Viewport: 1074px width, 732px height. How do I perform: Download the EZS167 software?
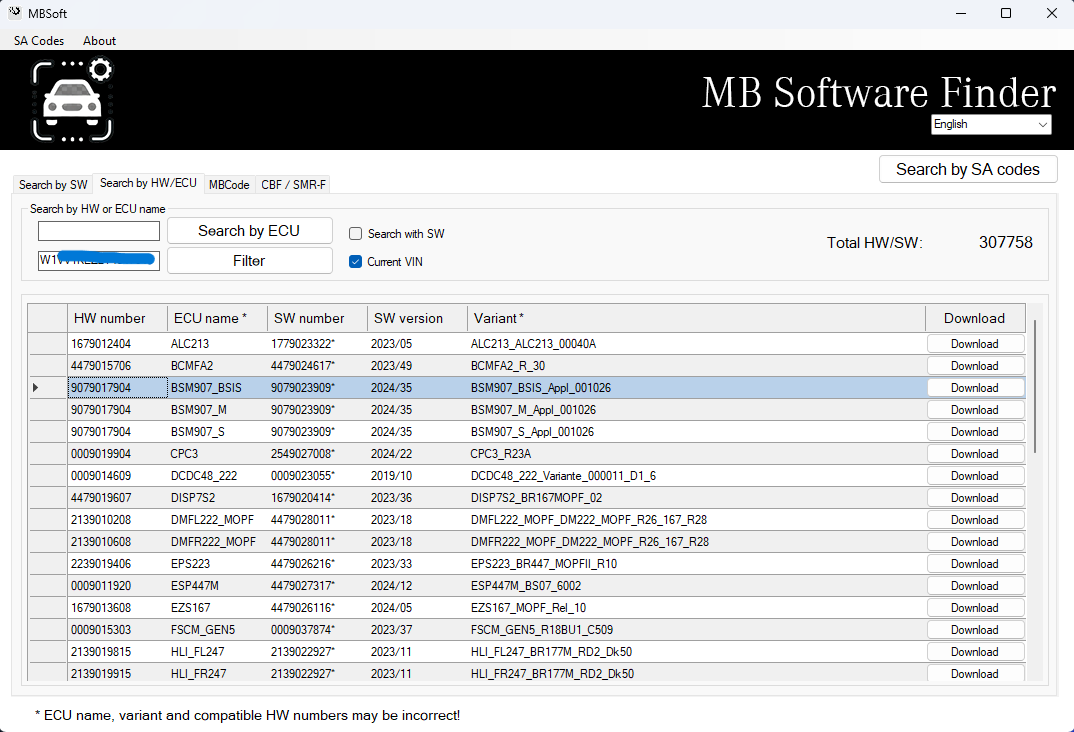[975, 607]
